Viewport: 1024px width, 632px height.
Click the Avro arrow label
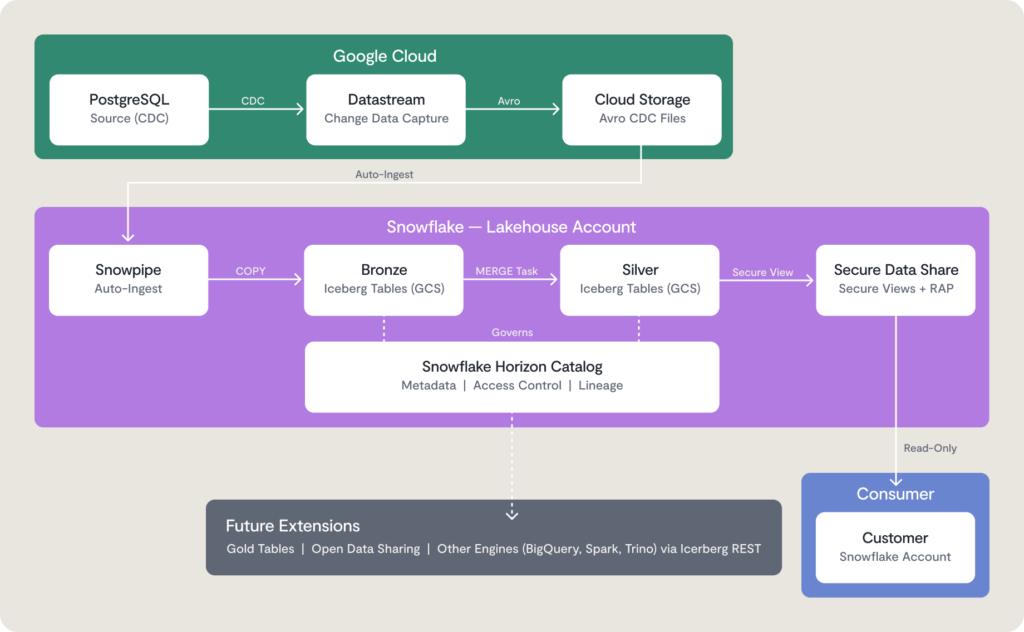[x=509, y=101]
